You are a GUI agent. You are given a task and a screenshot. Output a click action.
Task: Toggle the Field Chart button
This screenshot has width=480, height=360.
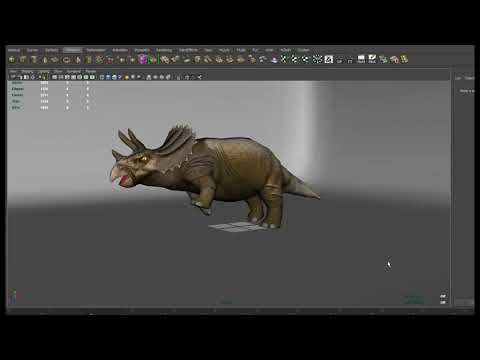[x=80, y=77]
